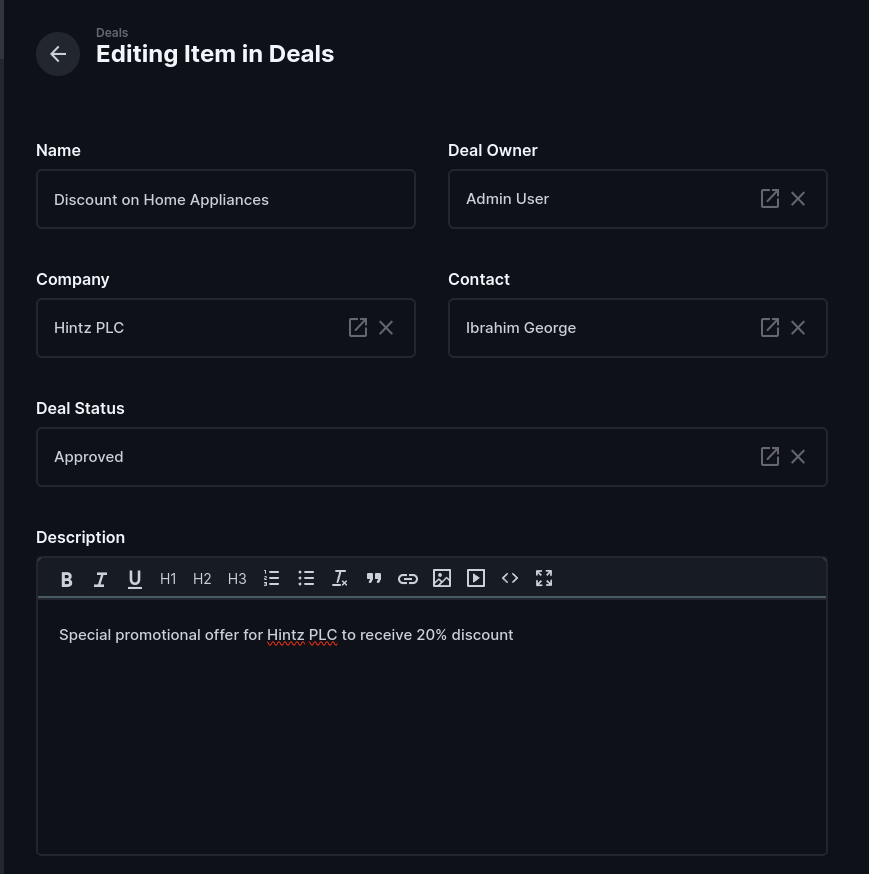The image size is (869, 874).
Task: Open the Hintz PLC company record
Action: [357, 327]
